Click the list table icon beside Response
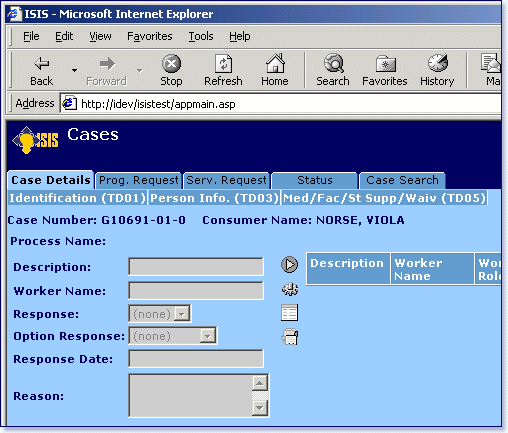Image resolution: width=508 pixels, height=433 pixels. [289, 313]
